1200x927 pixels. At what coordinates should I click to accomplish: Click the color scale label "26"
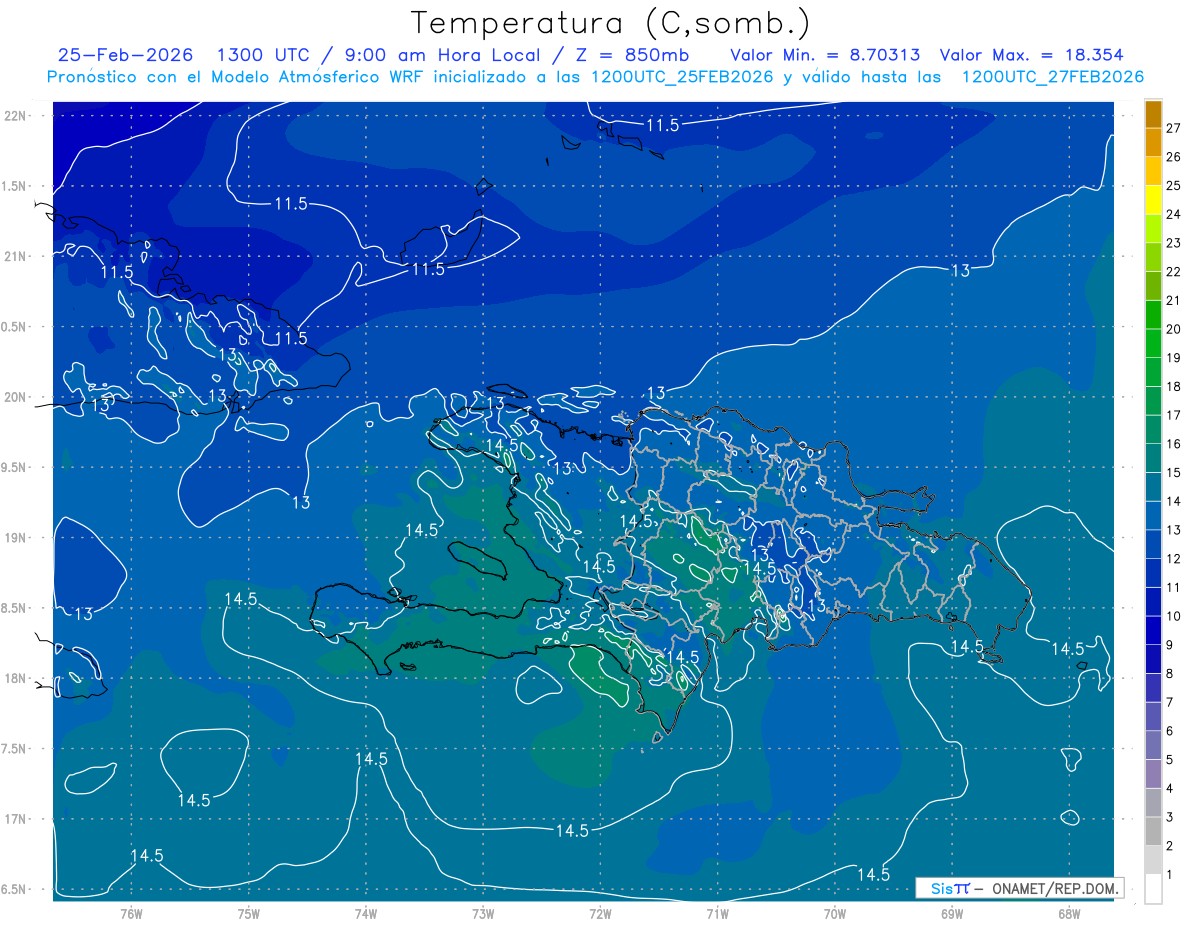(1173, 157)
